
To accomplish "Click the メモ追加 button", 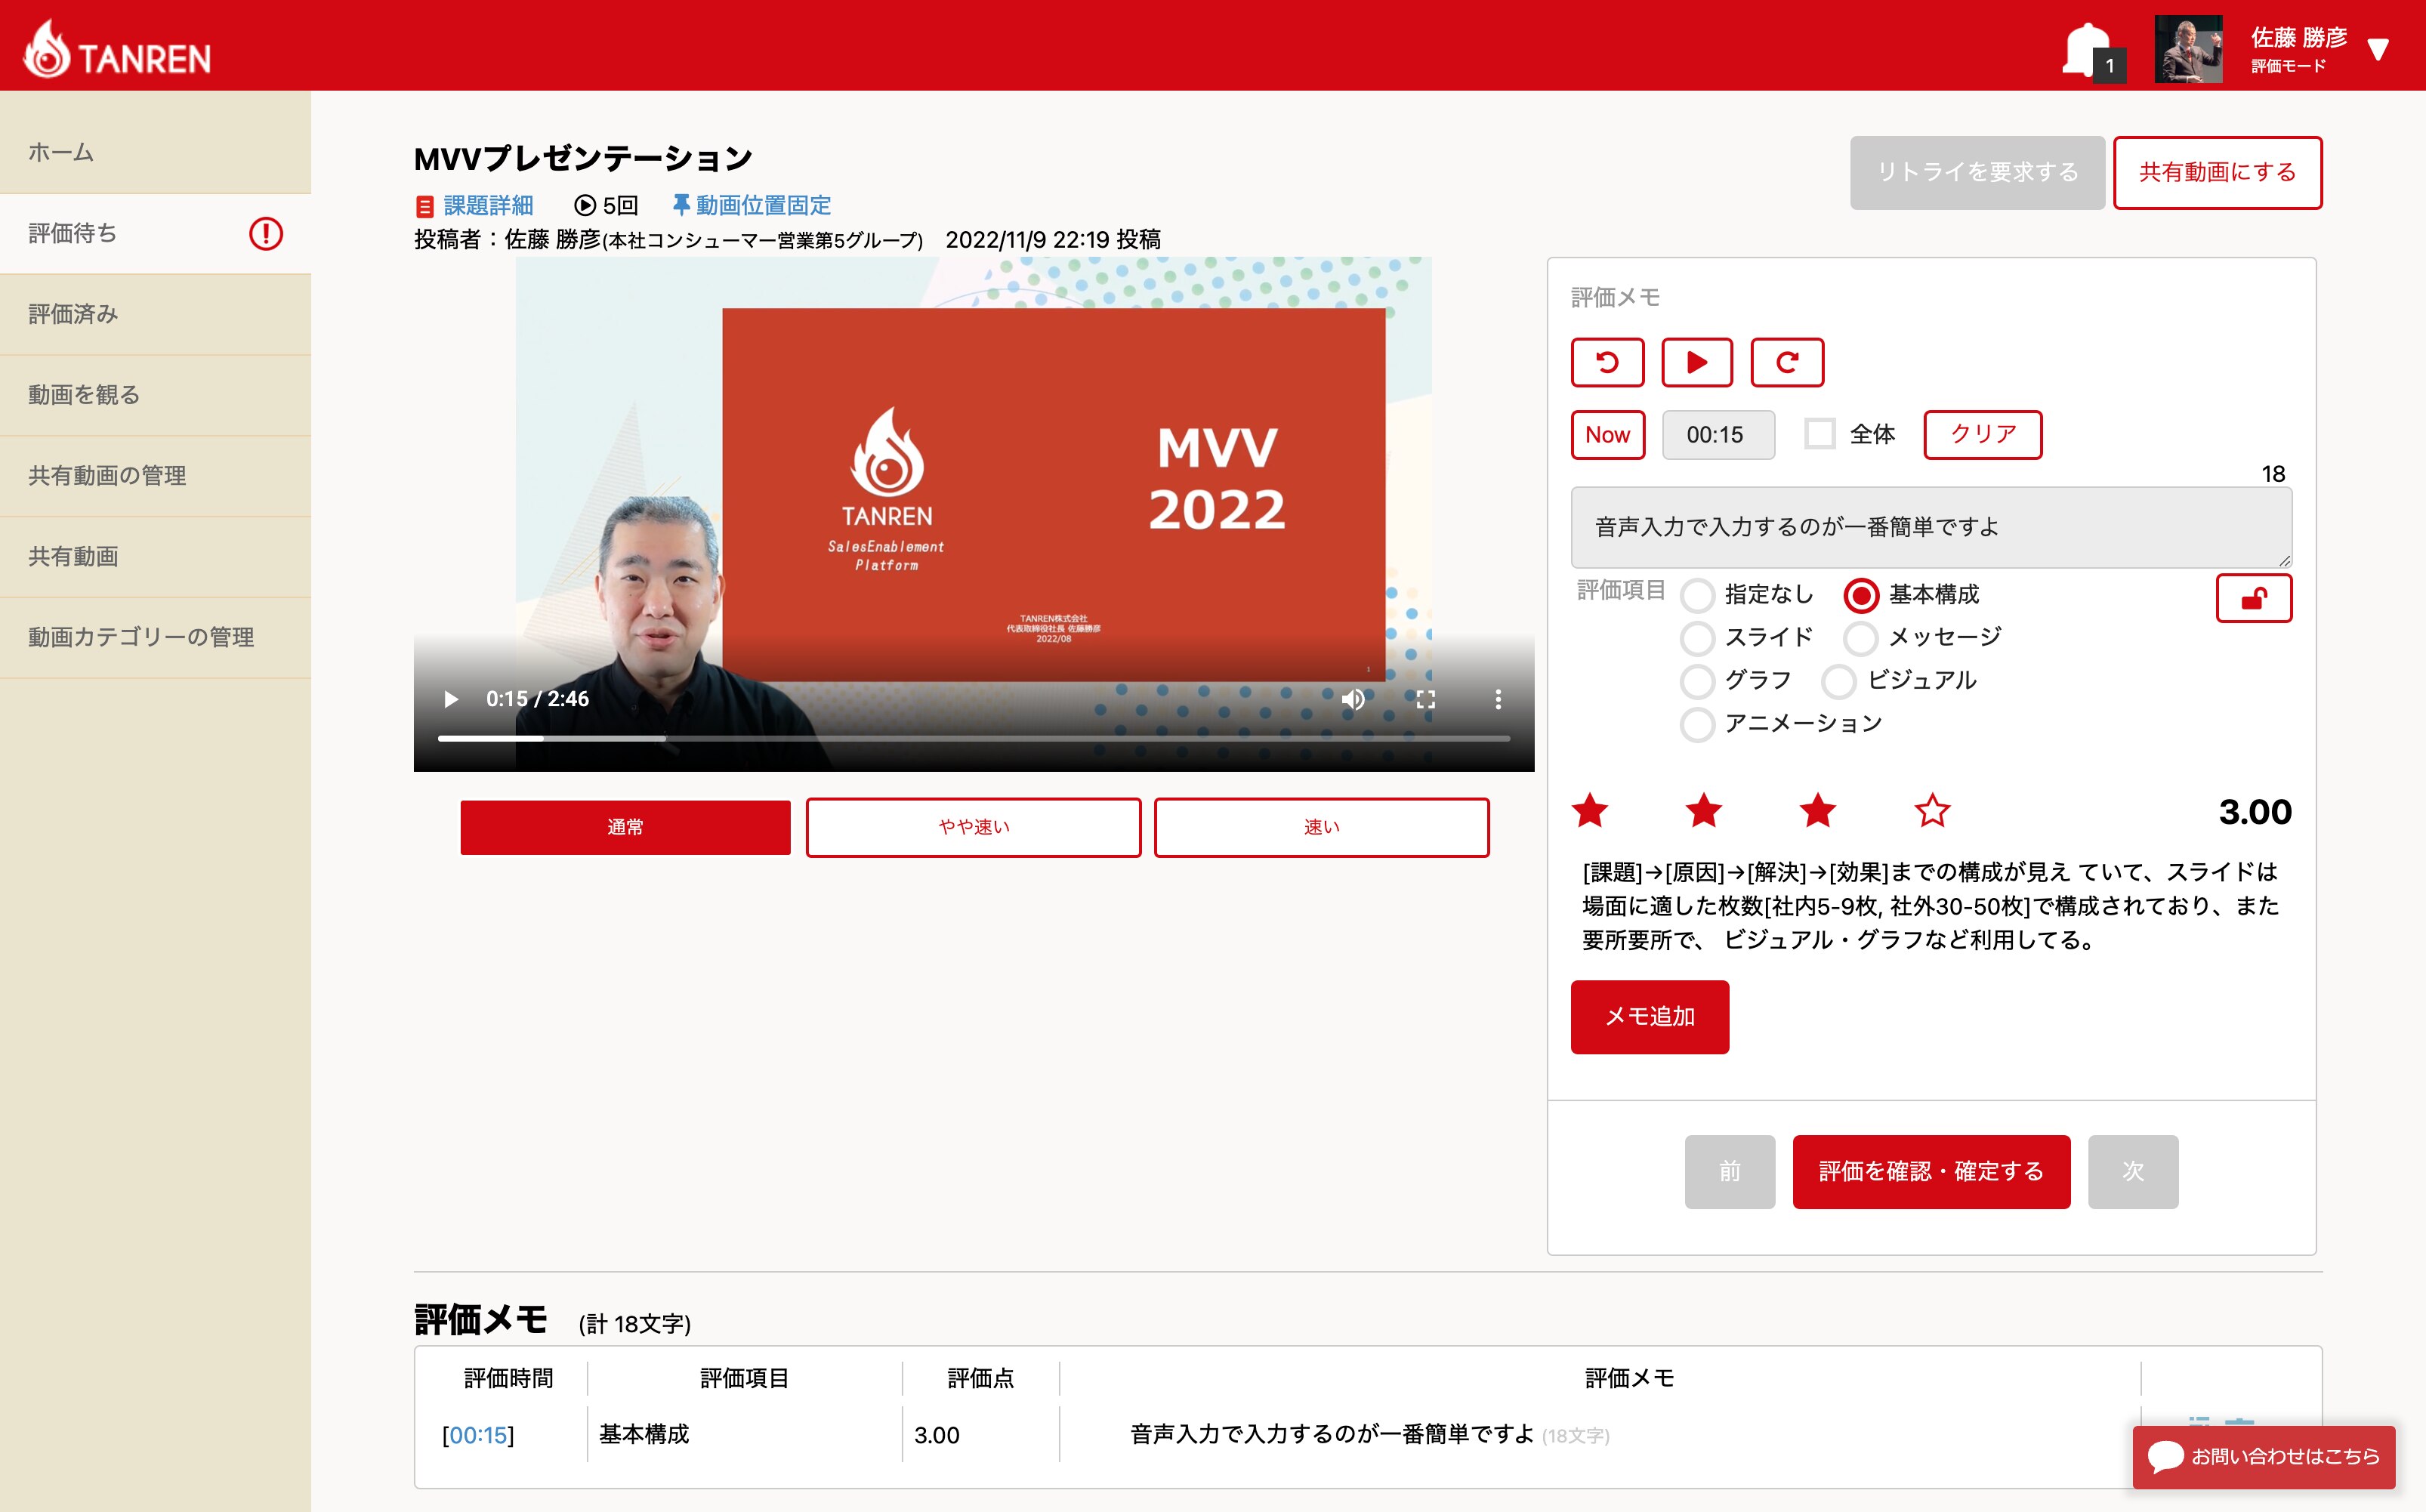I will [1650, 1017].
